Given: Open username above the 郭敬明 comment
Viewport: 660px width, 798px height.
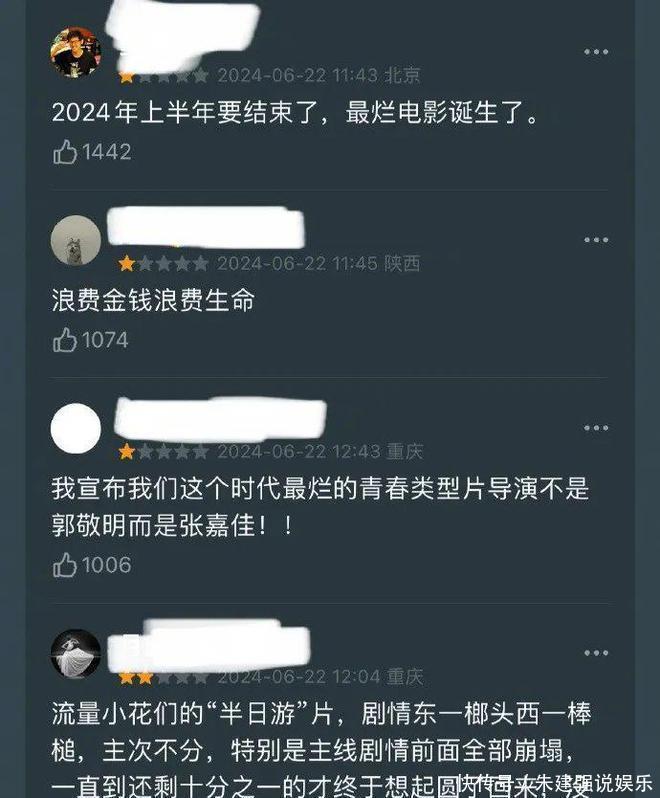Looking at the screenshot, I should [x=220, y=418].
